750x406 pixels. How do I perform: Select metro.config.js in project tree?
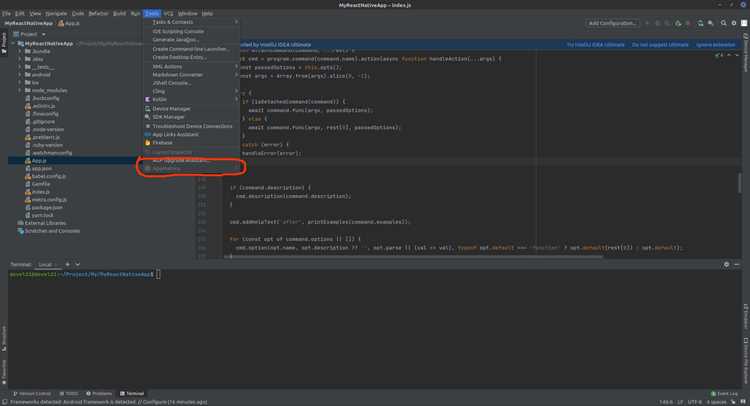coord(49,199)
